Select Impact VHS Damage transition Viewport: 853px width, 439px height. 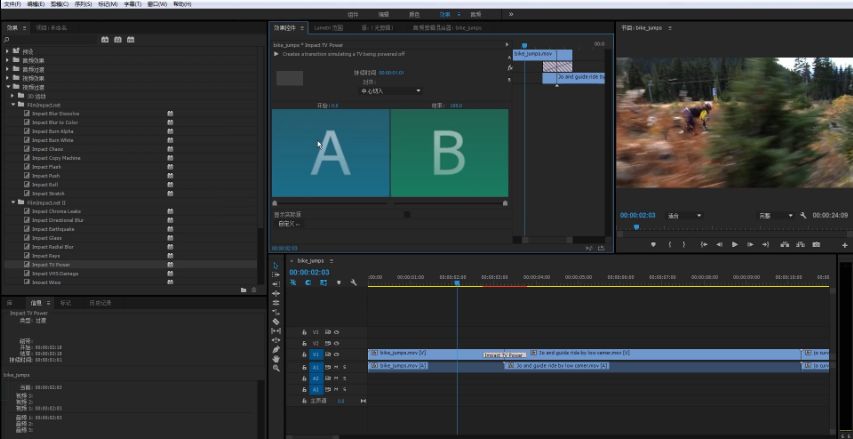click(x=54, y=274)
